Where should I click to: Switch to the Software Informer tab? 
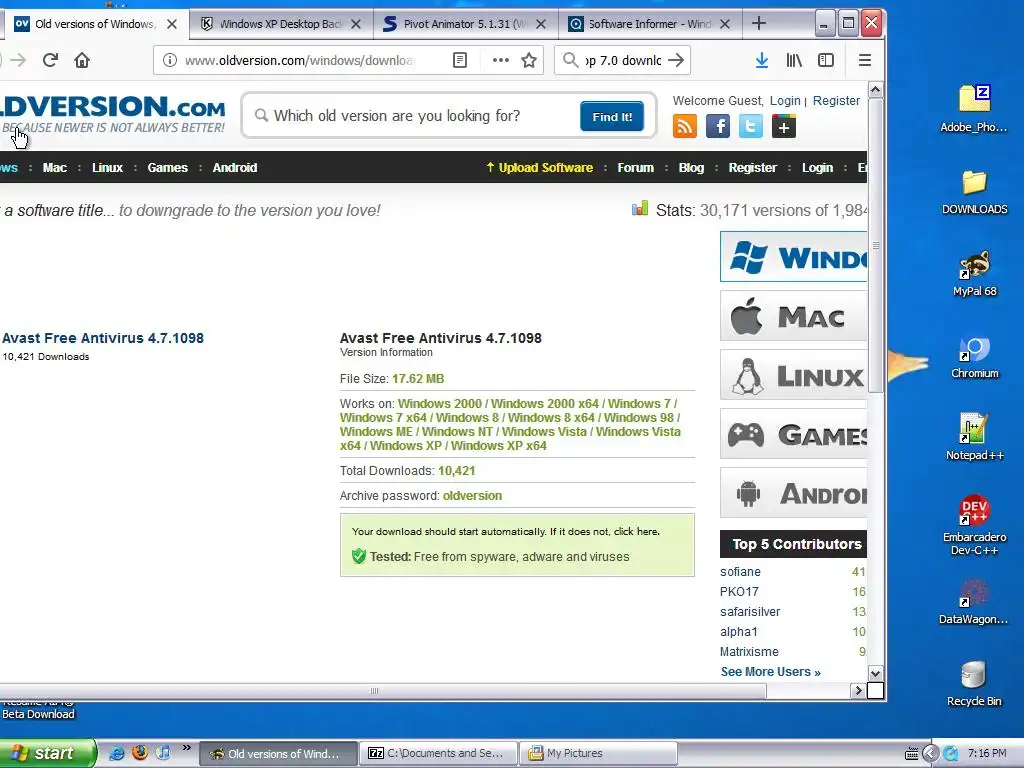(650, 24)
